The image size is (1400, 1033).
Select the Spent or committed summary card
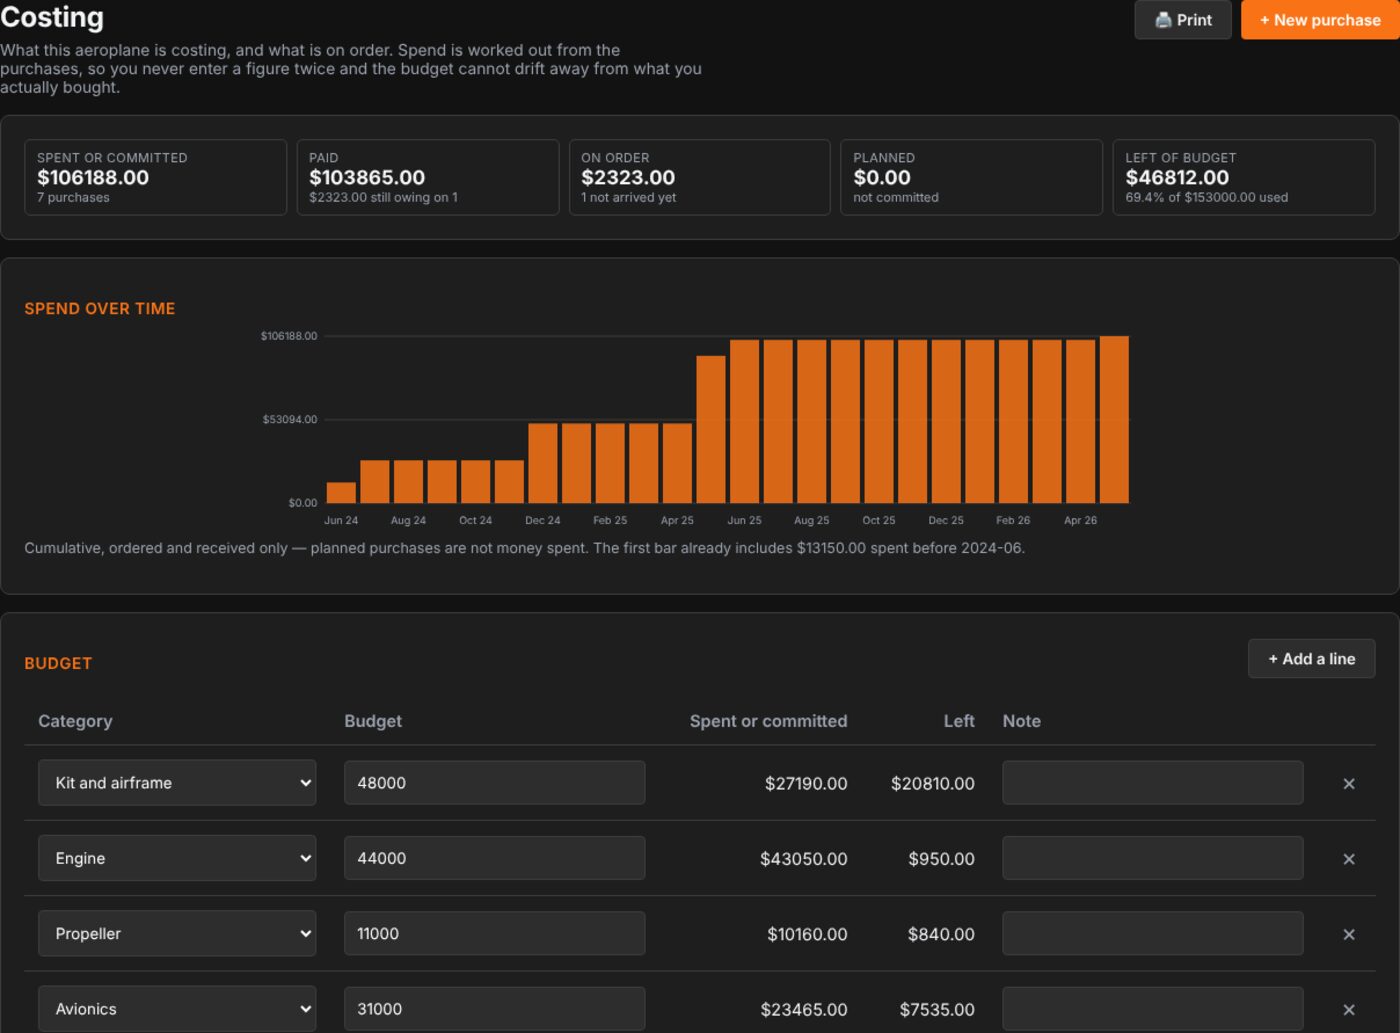point(155,177)
